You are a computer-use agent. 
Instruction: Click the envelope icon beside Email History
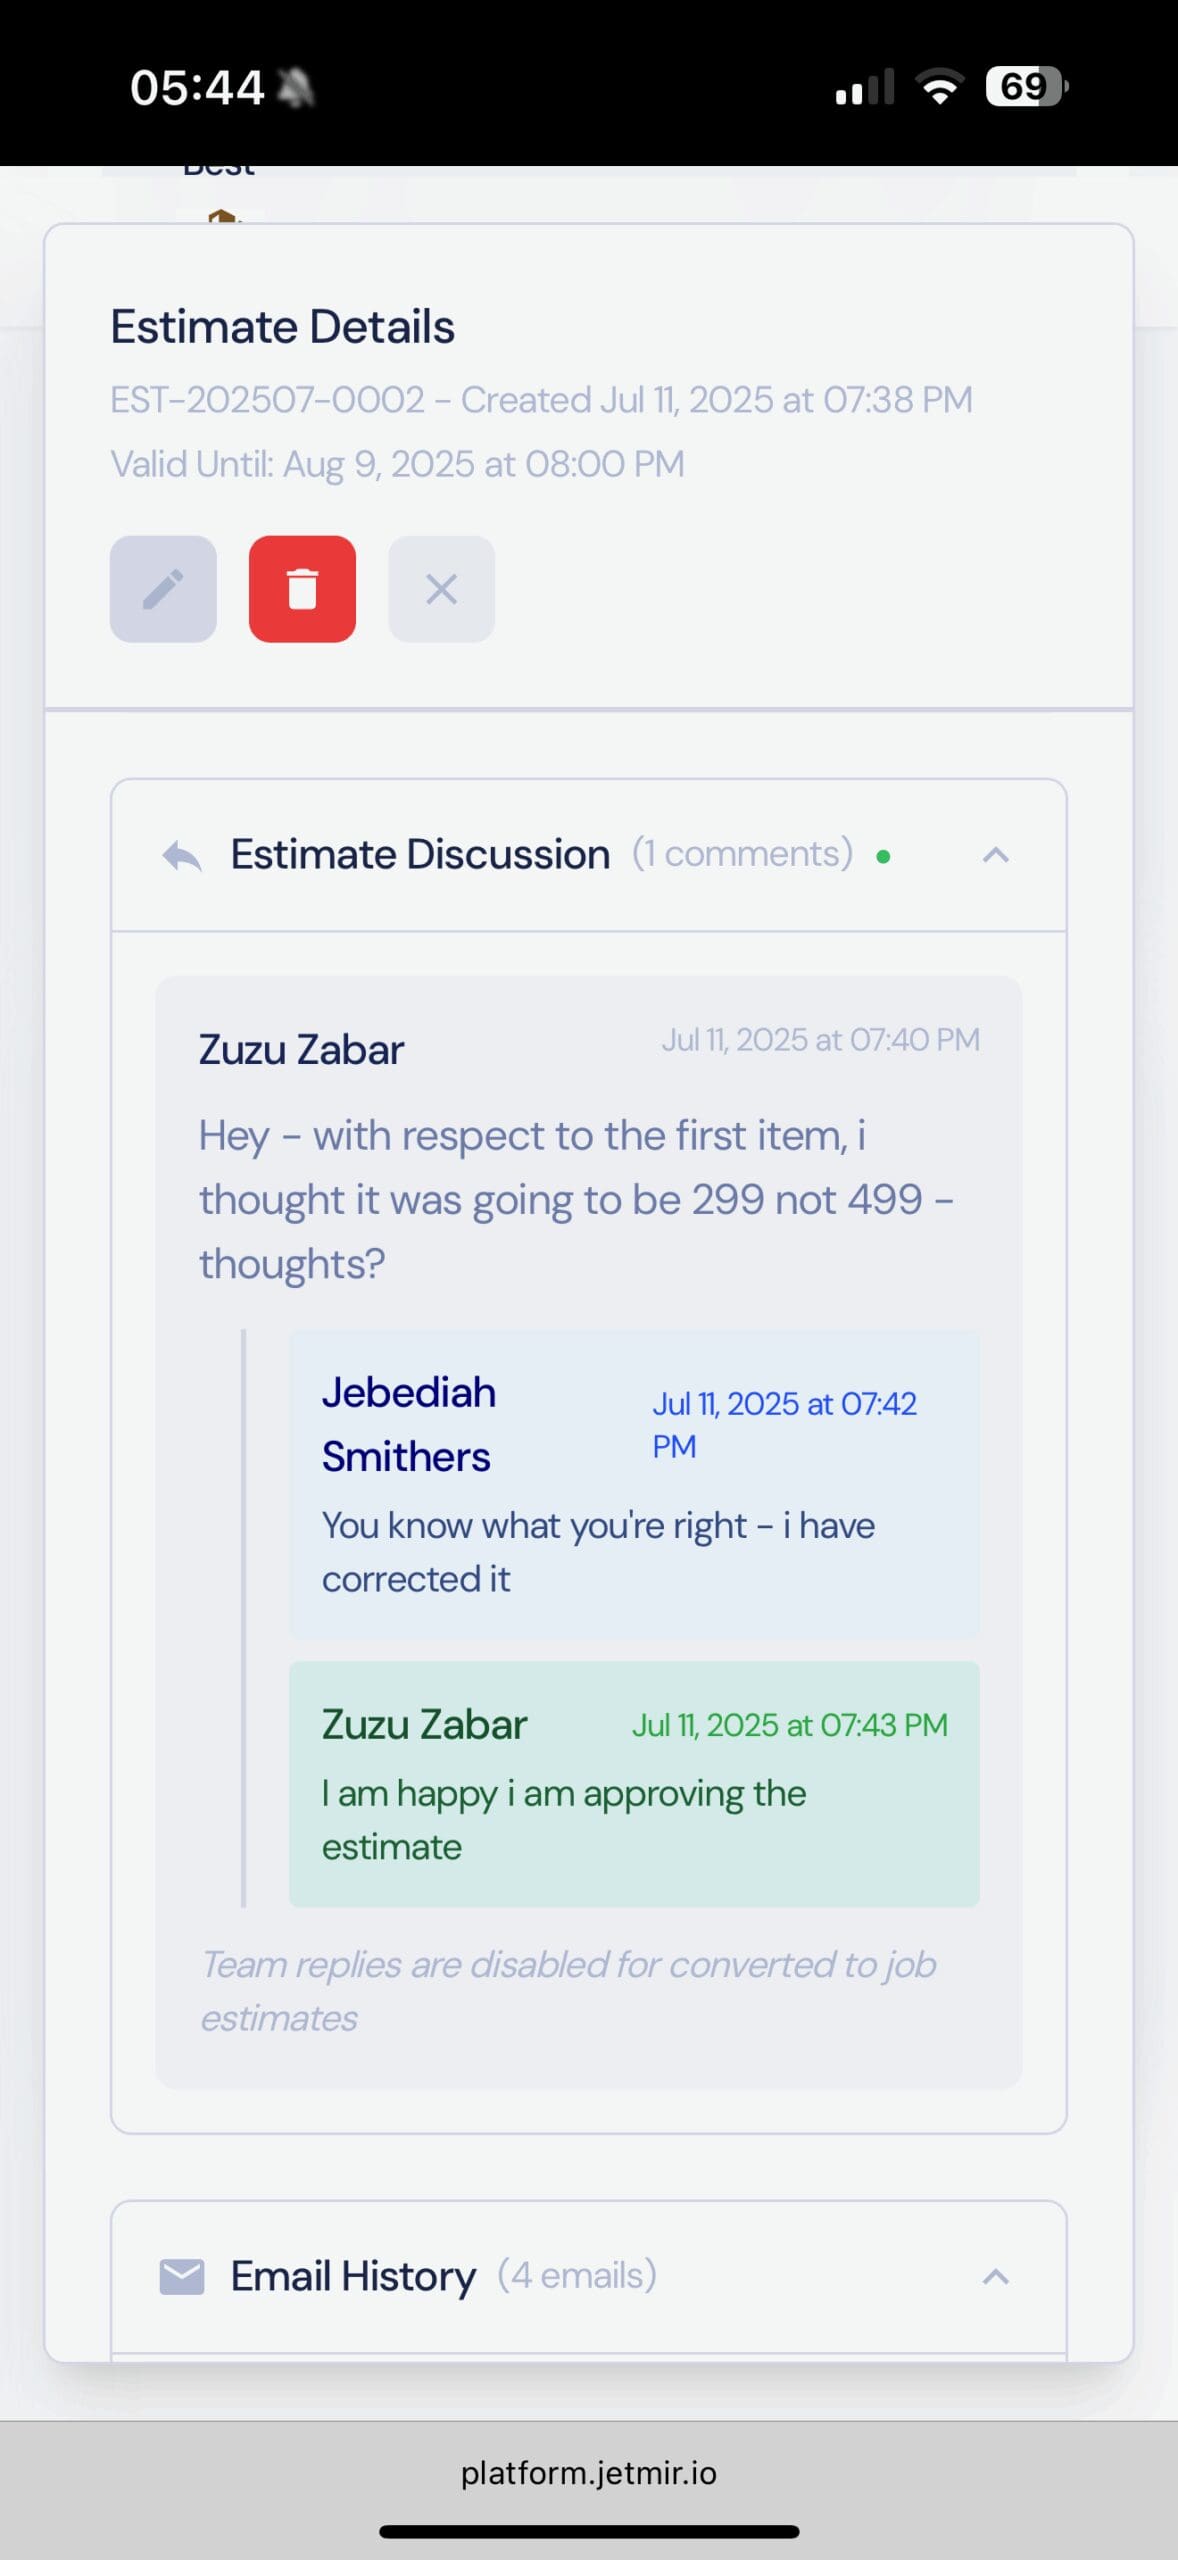(x=182, y=2277)
